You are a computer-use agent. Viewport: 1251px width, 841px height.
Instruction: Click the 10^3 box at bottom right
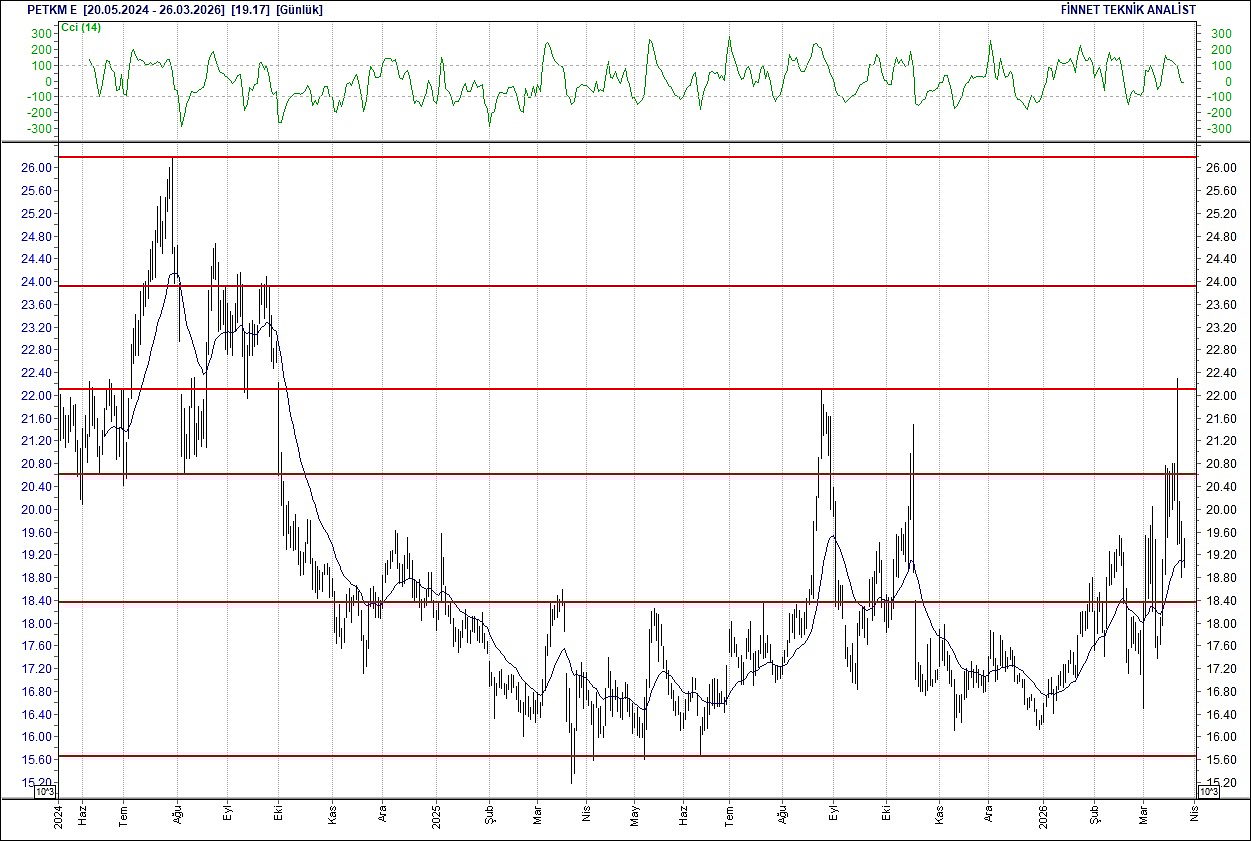point(1207,792)
